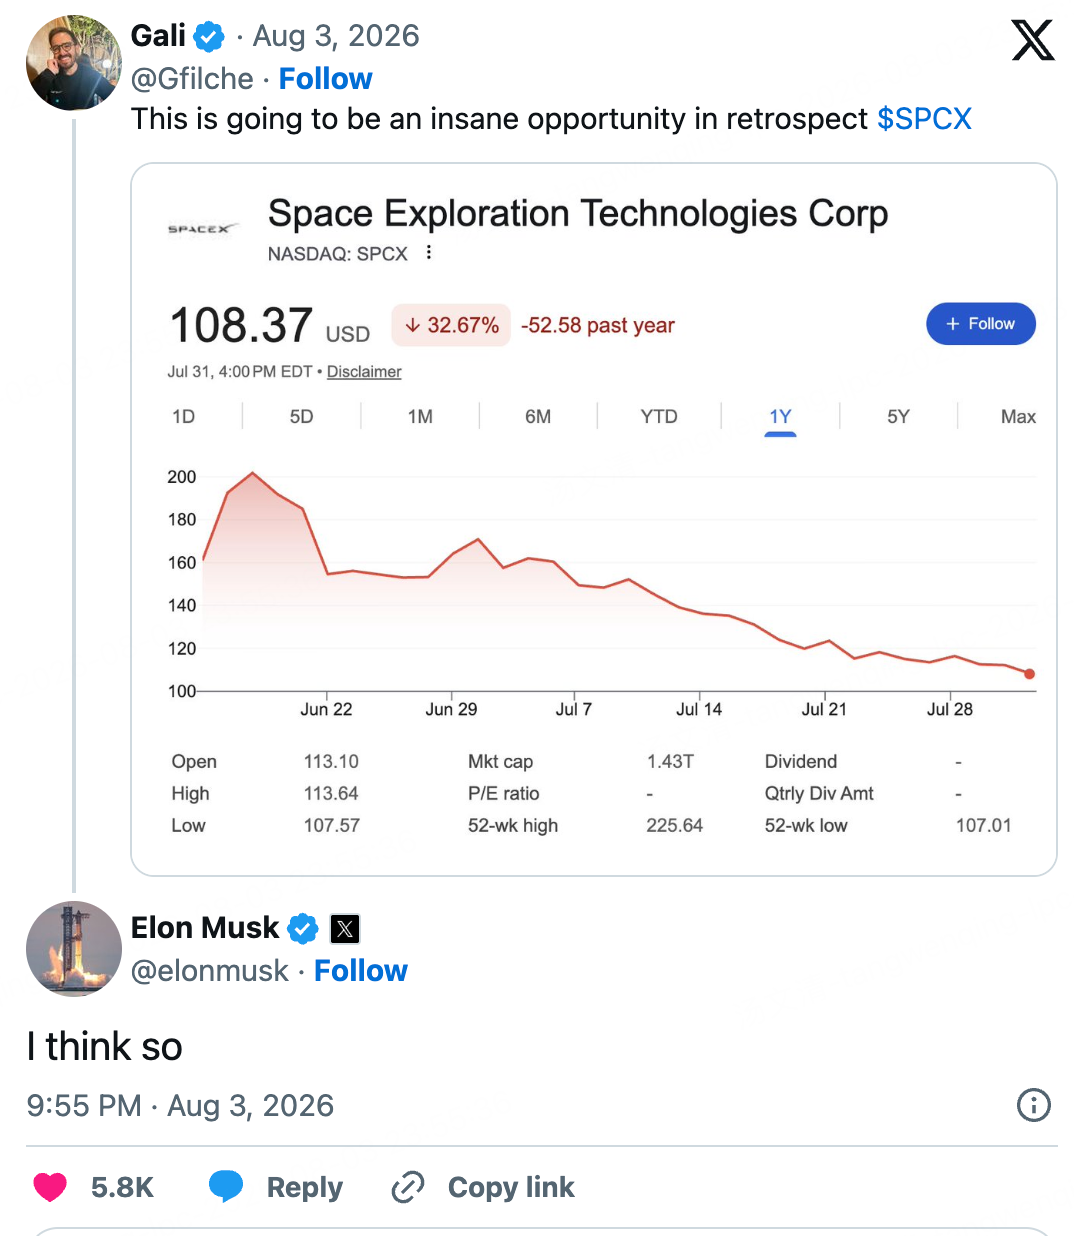Click the X affiliation badge beside Elon Musk
The height and width of the screenshot is (1236, 1074).
pyautogui.click(x=345, y=929)
